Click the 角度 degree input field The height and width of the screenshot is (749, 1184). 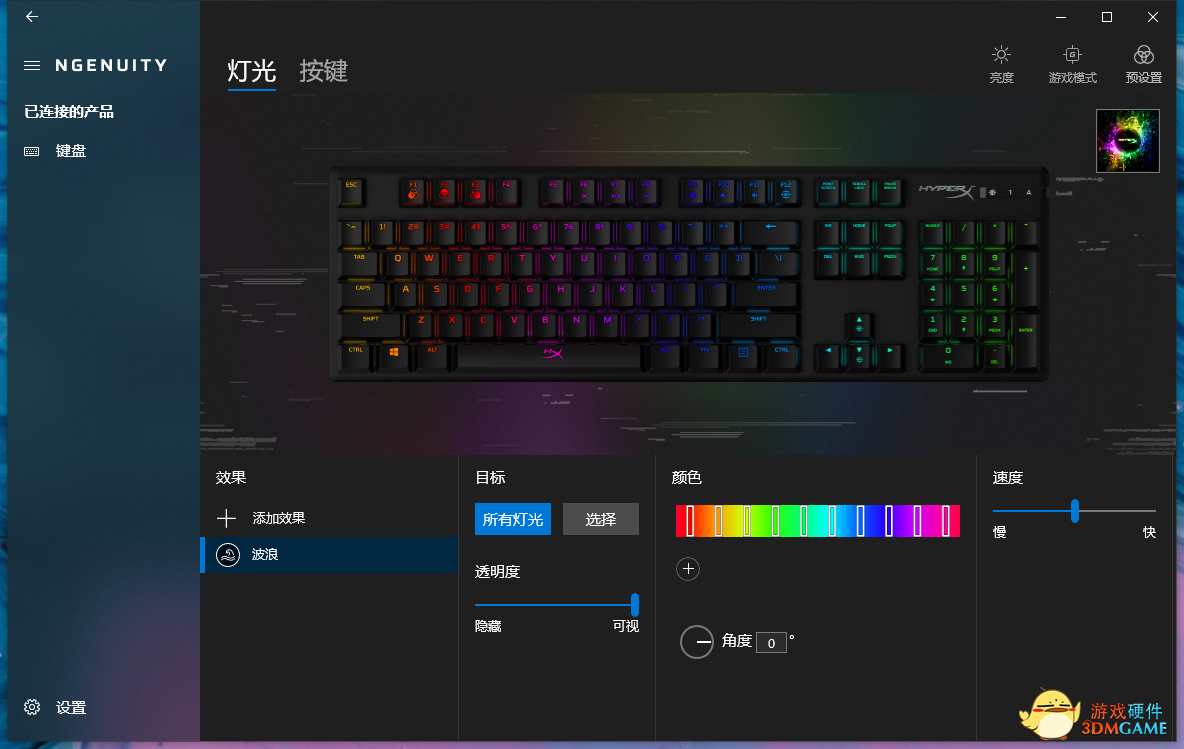pyautogui.click(x=771, y=643)
